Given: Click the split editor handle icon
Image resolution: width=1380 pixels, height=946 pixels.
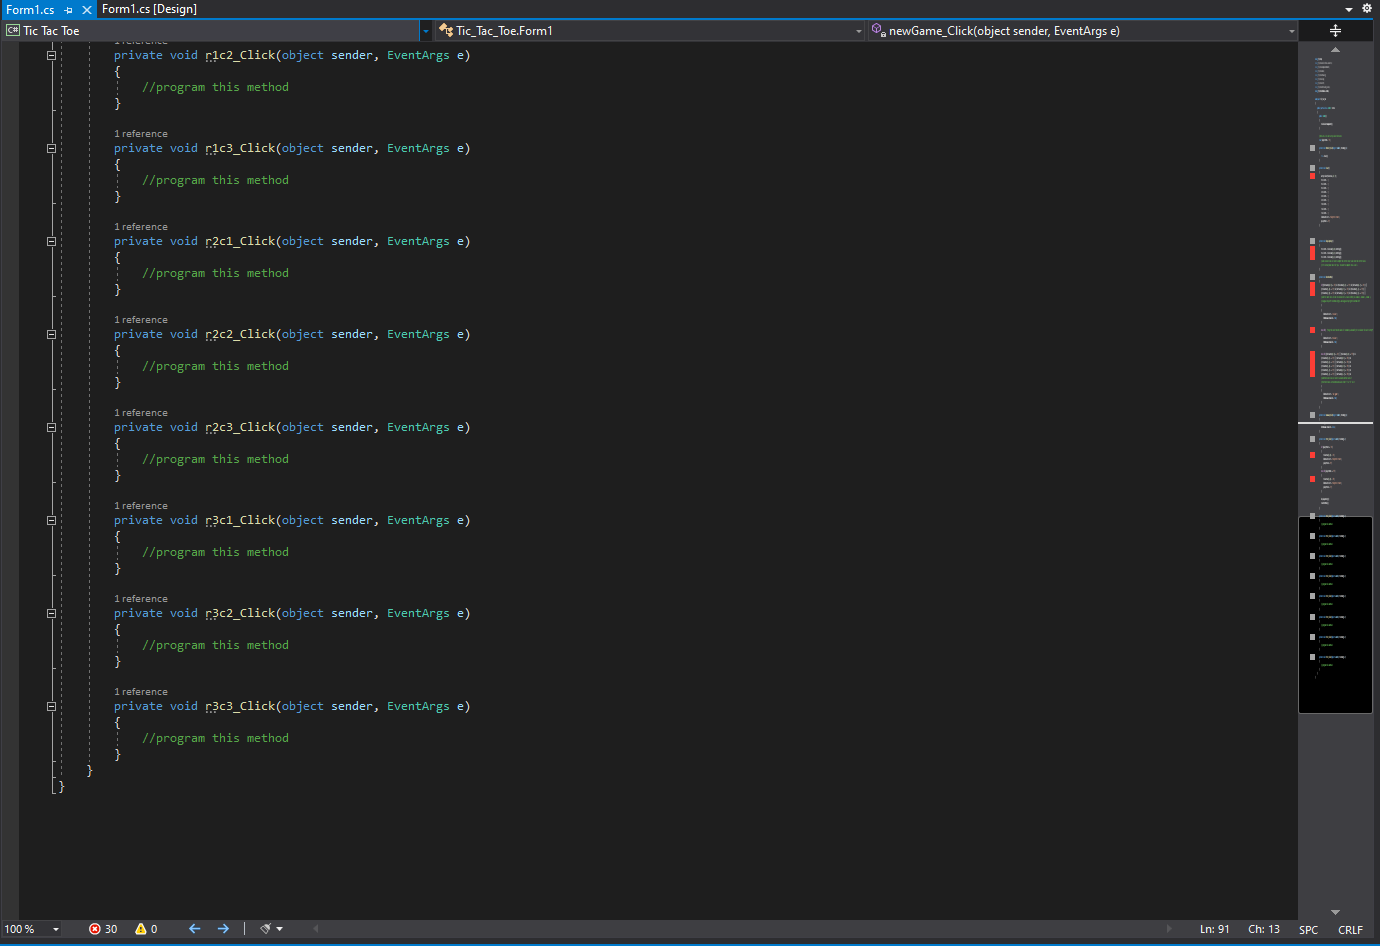Looking at the screenshot, I should (1335, 30).
